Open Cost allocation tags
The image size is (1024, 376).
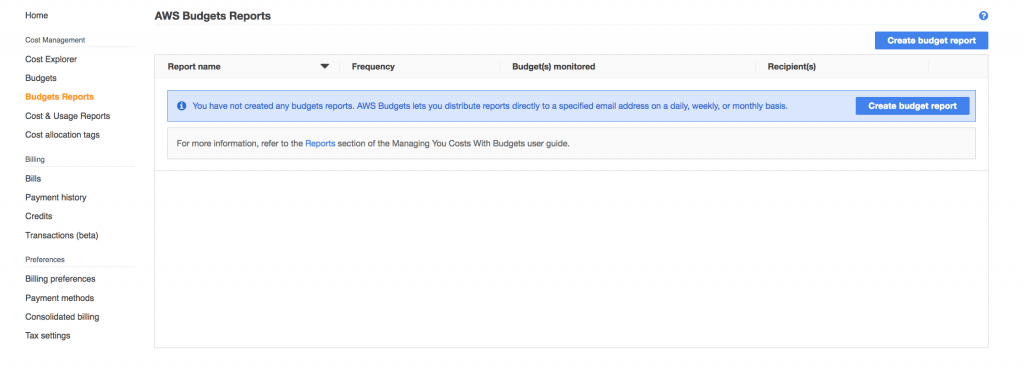point(62,135)
